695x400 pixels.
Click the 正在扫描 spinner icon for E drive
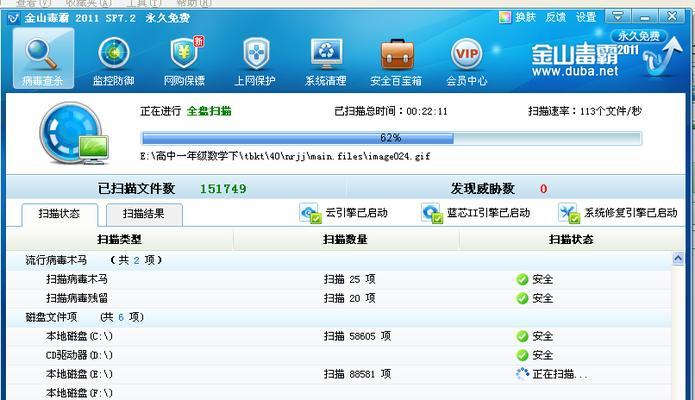tap(522, 374)
